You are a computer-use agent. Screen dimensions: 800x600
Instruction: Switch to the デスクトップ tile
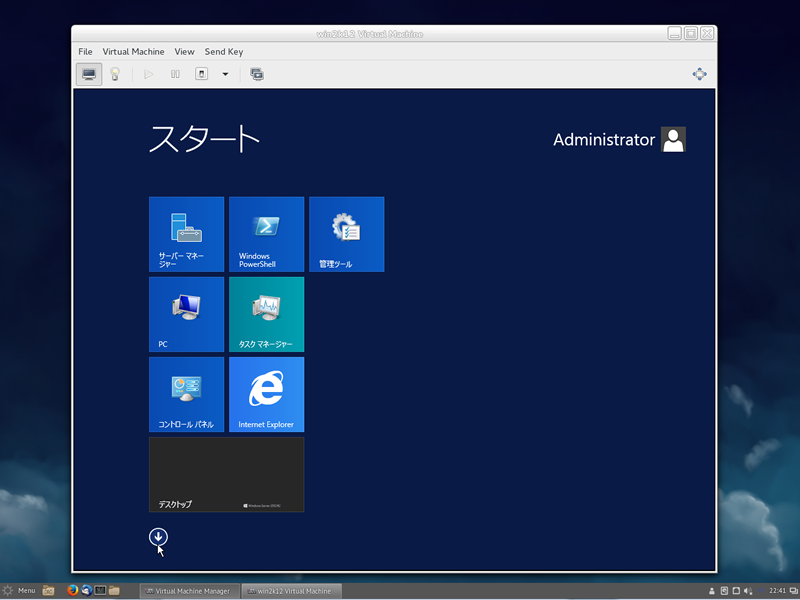pos(227,474)
